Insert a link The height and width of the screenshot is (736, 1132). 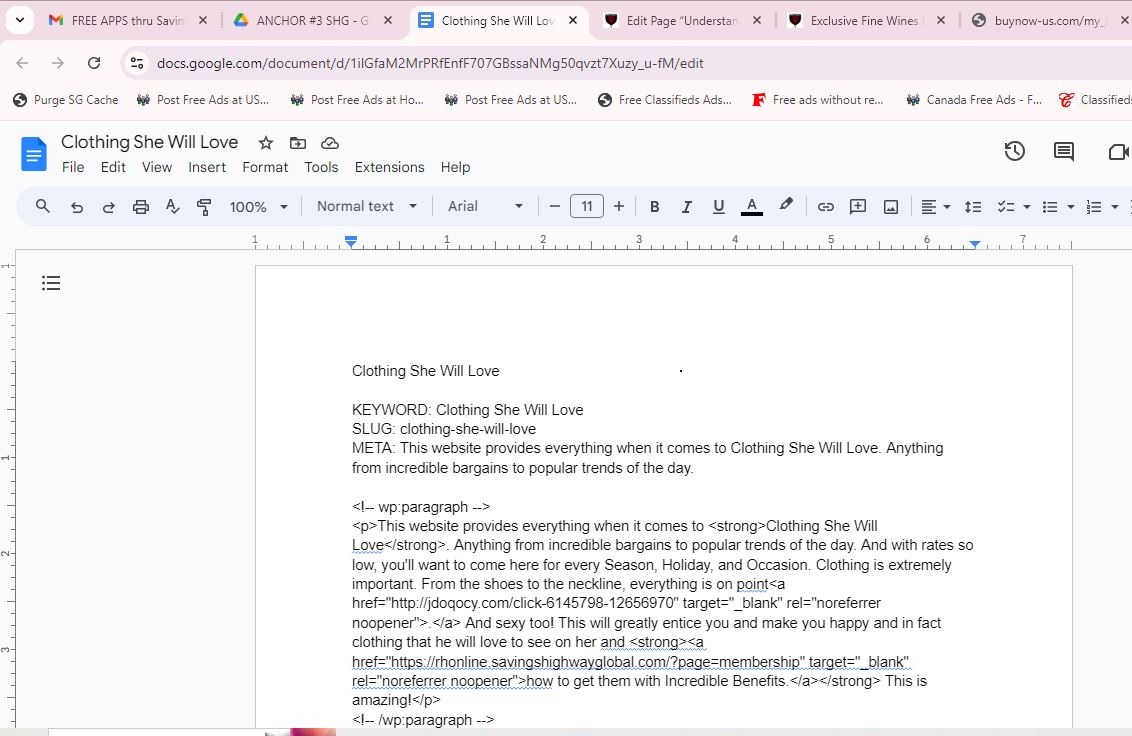(825, 207)
